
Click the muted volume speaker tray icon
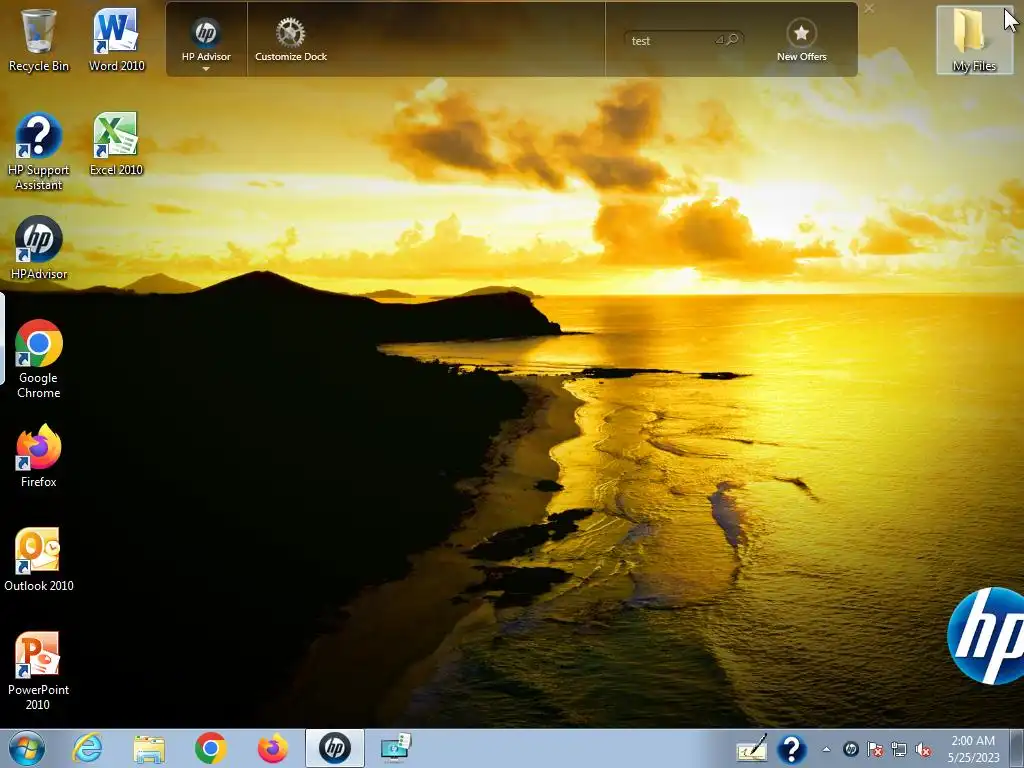[923, 749]
